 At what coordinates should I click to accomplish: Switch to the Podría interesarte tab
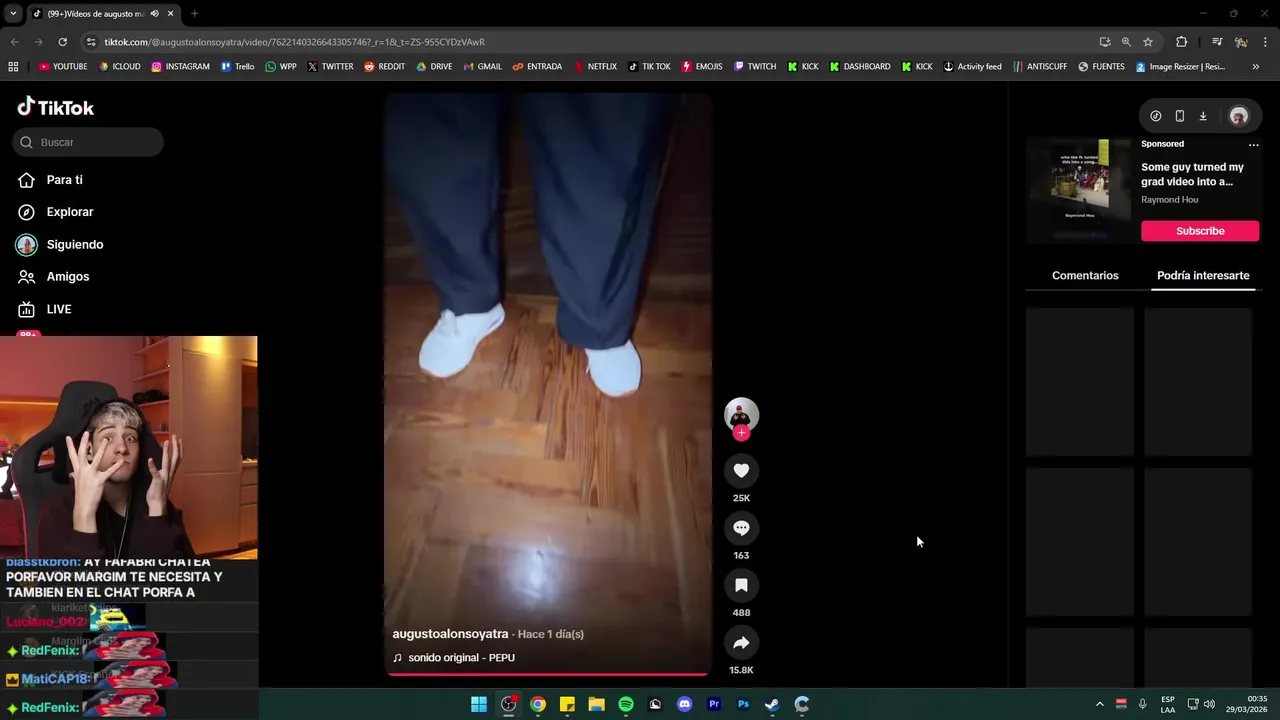tap(1203, 275)
